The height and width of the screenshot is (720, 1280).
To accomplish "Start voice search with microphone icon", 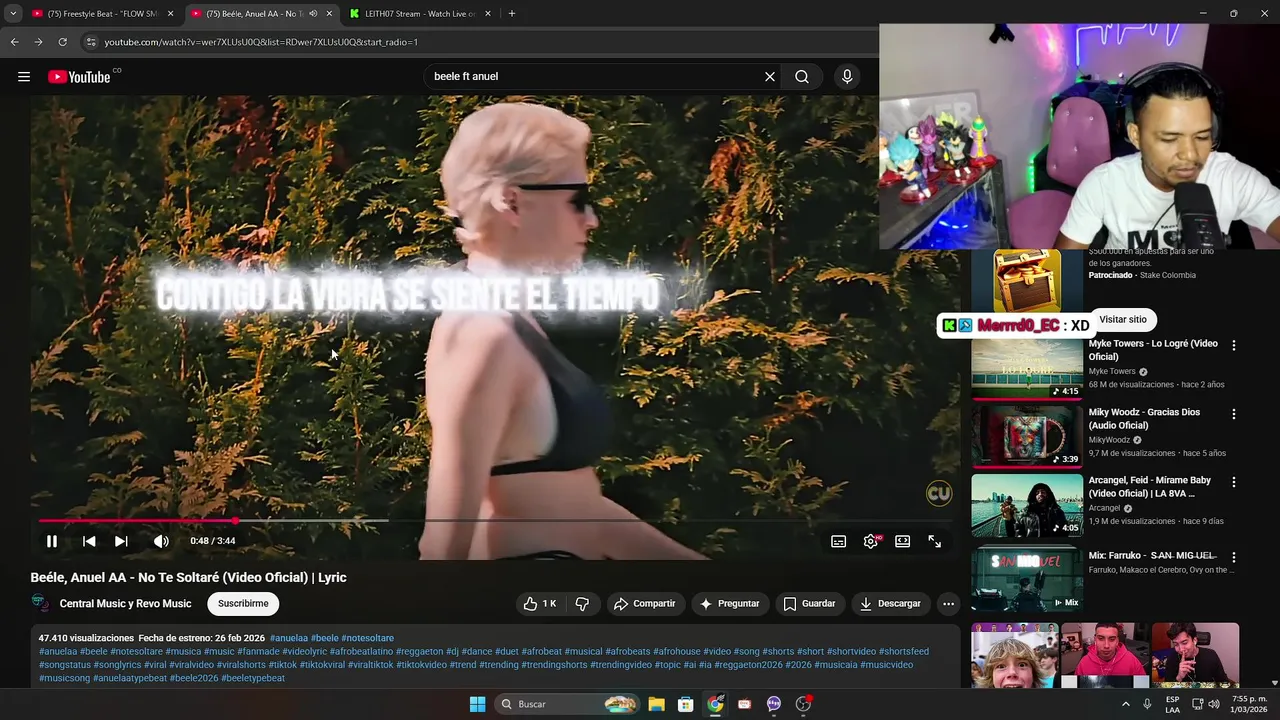I will (847, 77).
